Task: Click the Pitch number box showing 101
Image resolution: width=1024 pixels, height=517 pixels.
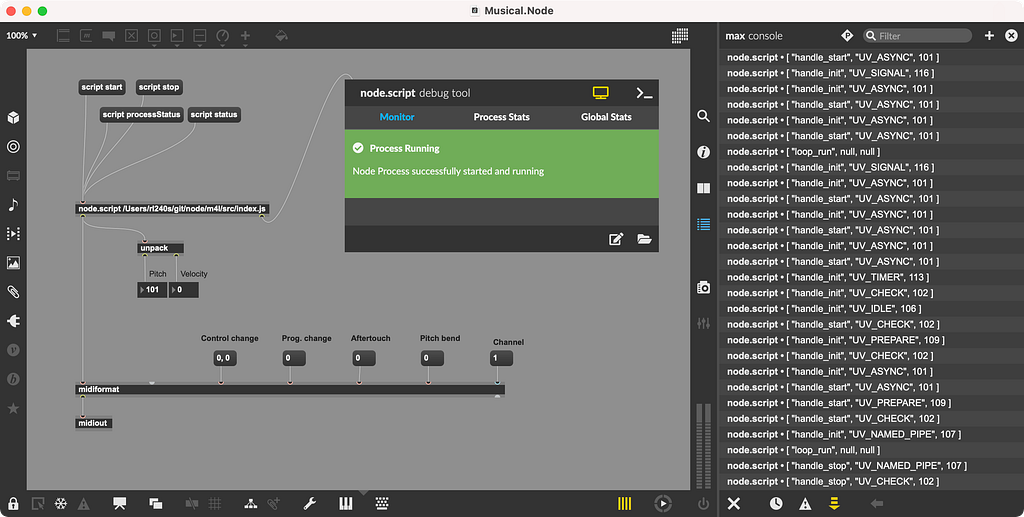Action: point(153,290)
